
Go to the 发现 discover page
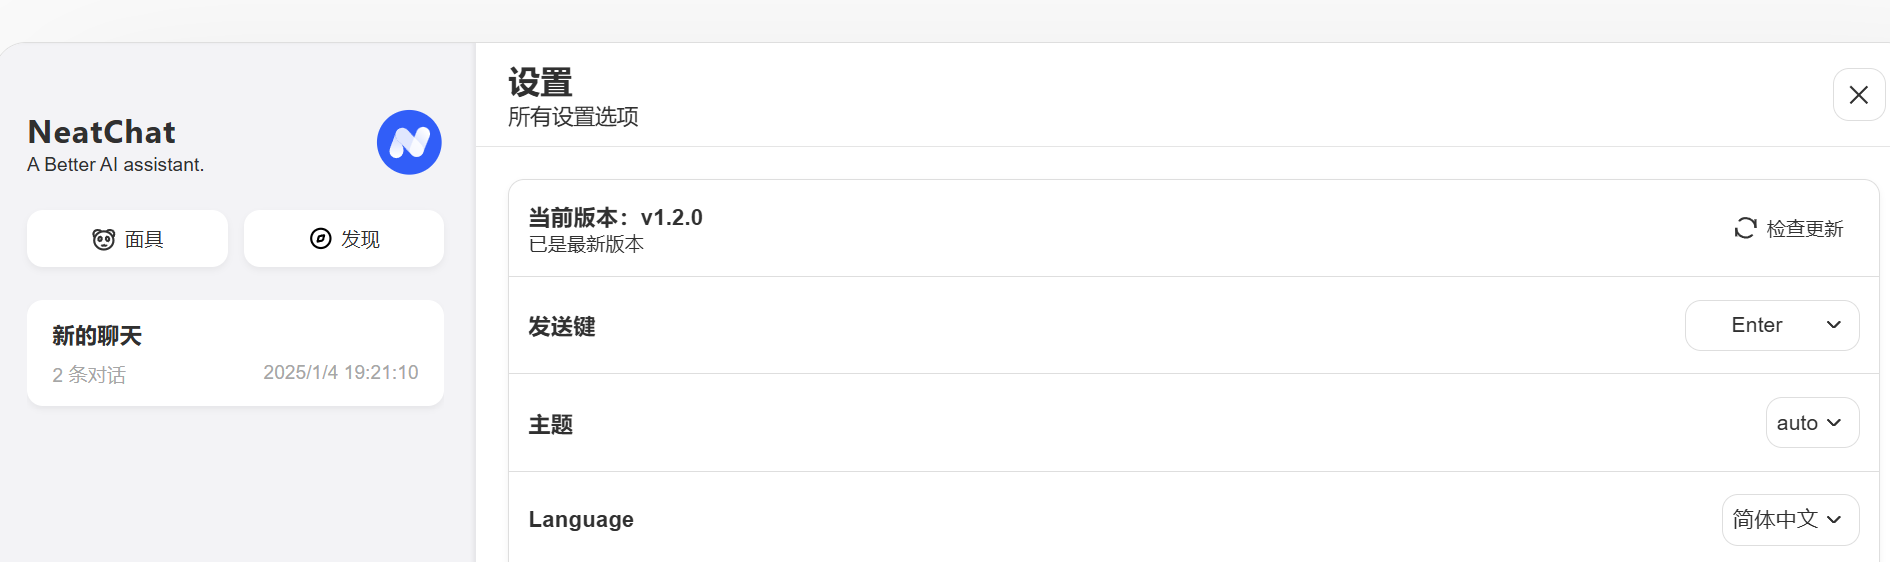[x=344, y=238]
